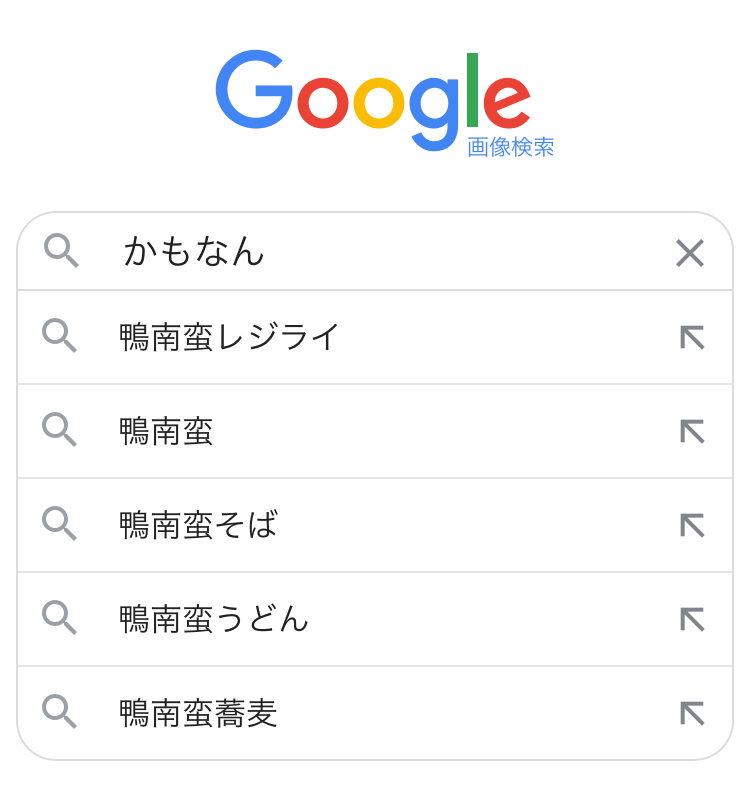The width and height of the screenshot is (750, 794).
Task: Click the magnifier icon in the search box
Action: point(61,250)
